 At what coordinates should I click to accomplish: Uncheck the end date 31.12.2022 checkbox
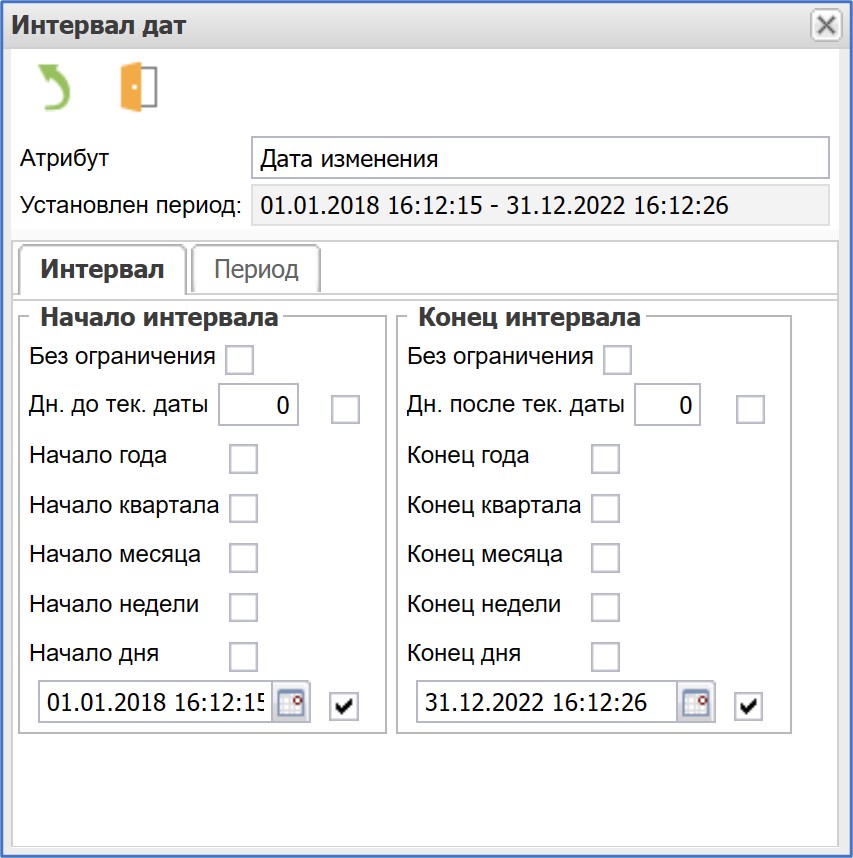(748, 706)
